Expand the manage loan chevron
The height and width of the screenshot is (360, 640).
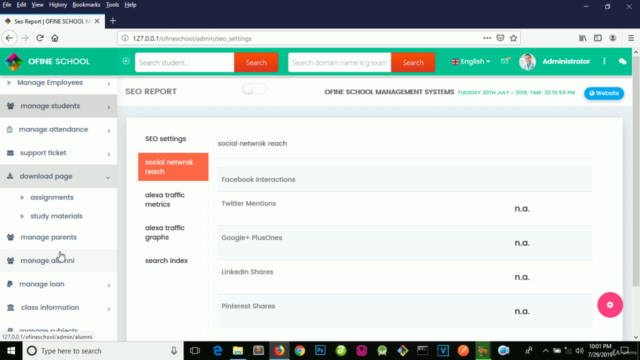pyautogui.click(x=109, y=285)
